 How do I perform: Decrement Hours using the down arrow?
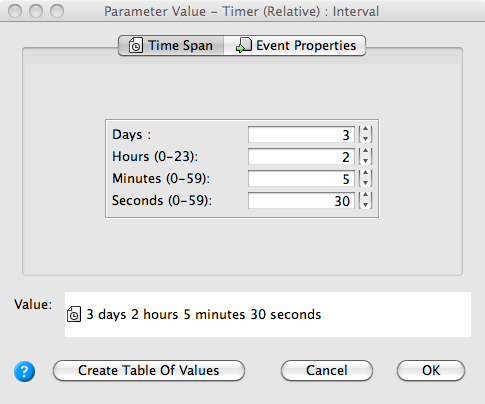click(x=366, y=161)
